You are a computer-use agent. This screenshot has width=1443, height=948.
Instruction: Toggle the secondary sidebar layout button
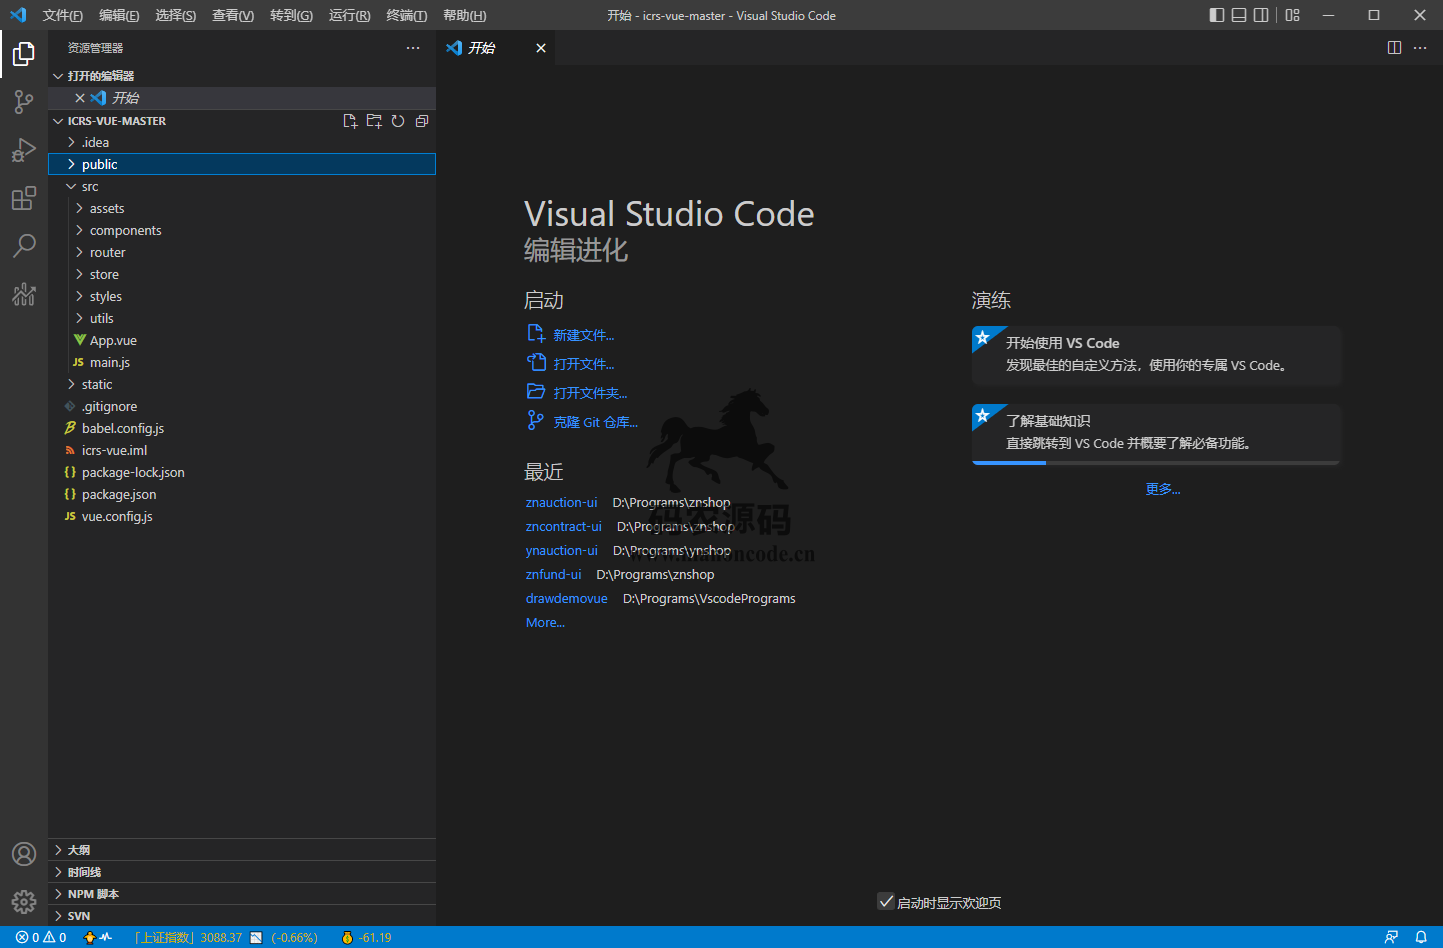pyautogui.click(x=1261, y=15)
